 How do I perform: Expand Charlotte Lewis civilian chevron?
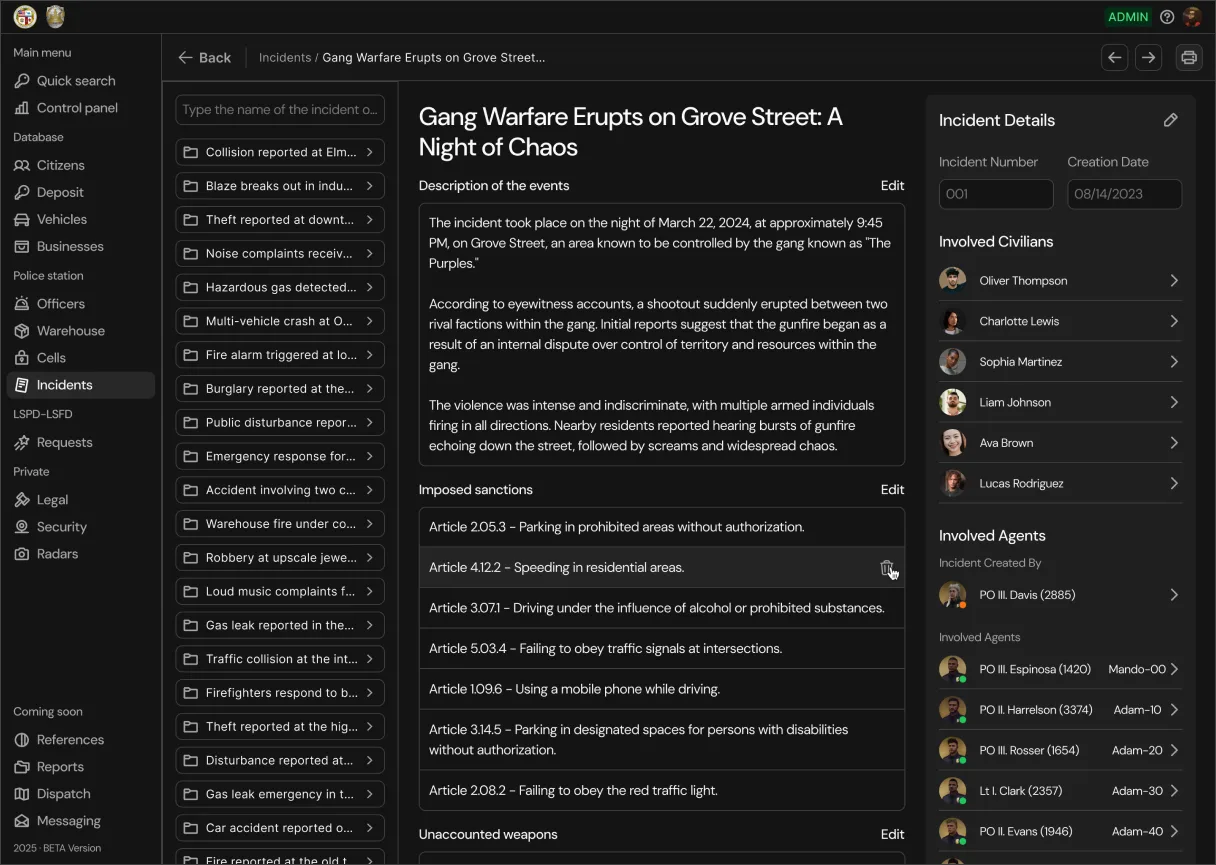pos(1174,321)
